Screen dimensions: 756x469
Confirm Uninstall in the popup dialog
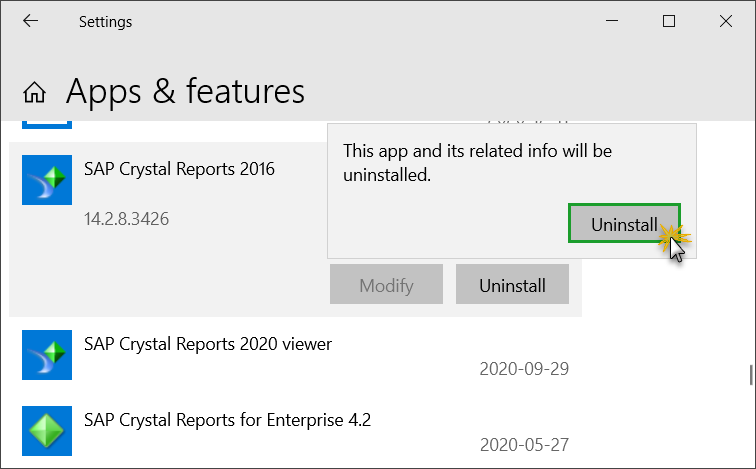[624, 223]
